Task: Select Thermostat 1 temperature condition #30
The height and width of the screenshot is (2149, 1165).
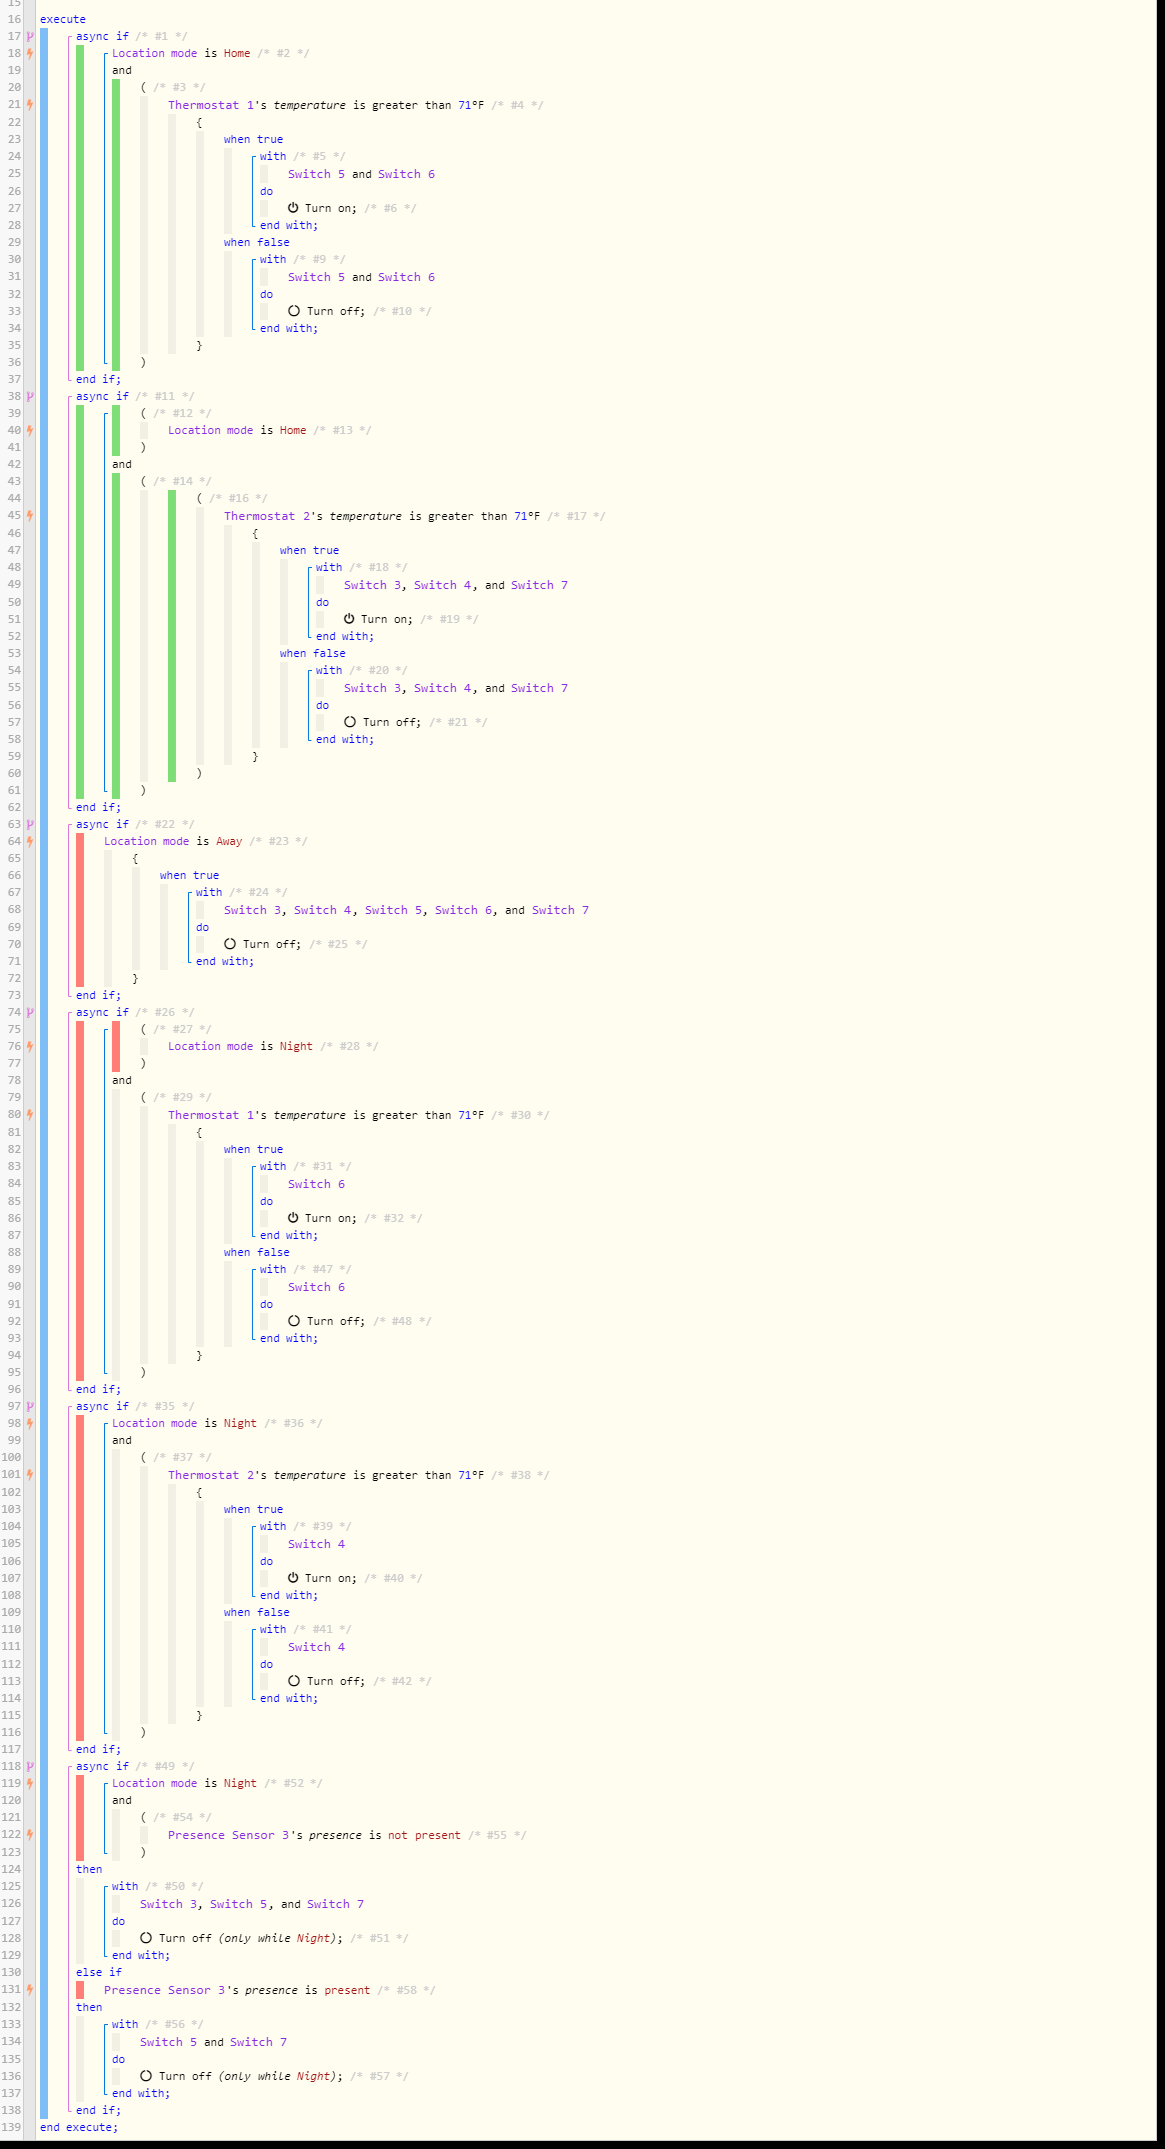Action: (326, 1115)
